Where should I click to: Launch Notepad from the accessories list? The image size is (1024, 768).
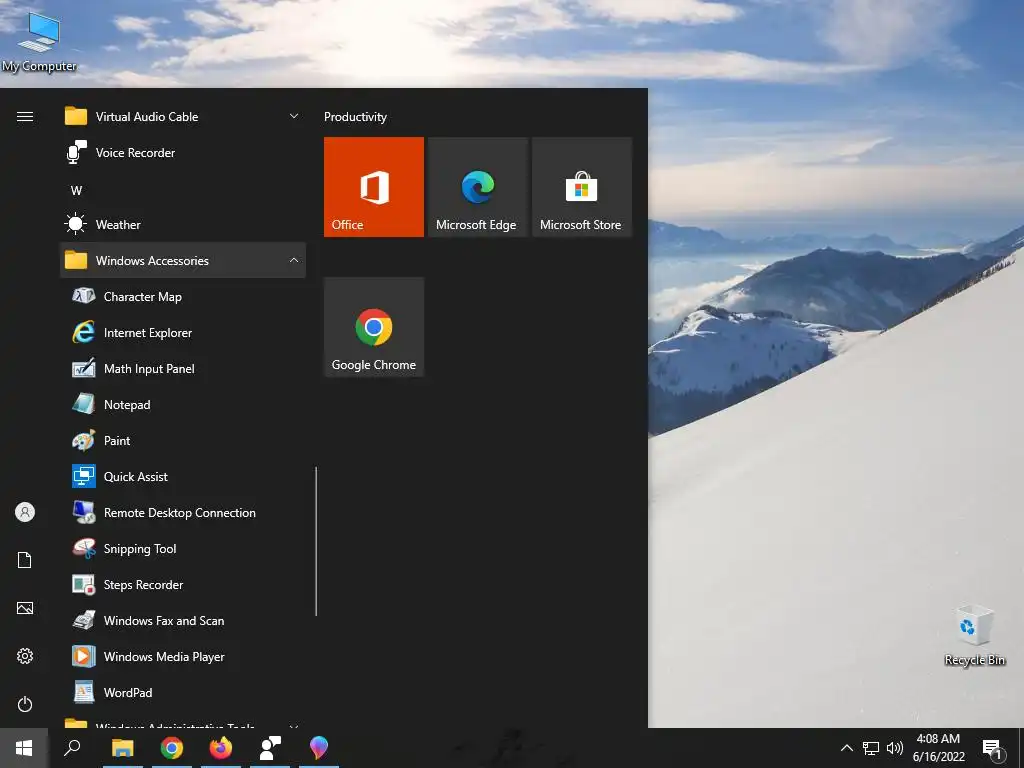(x=183, y=404)
